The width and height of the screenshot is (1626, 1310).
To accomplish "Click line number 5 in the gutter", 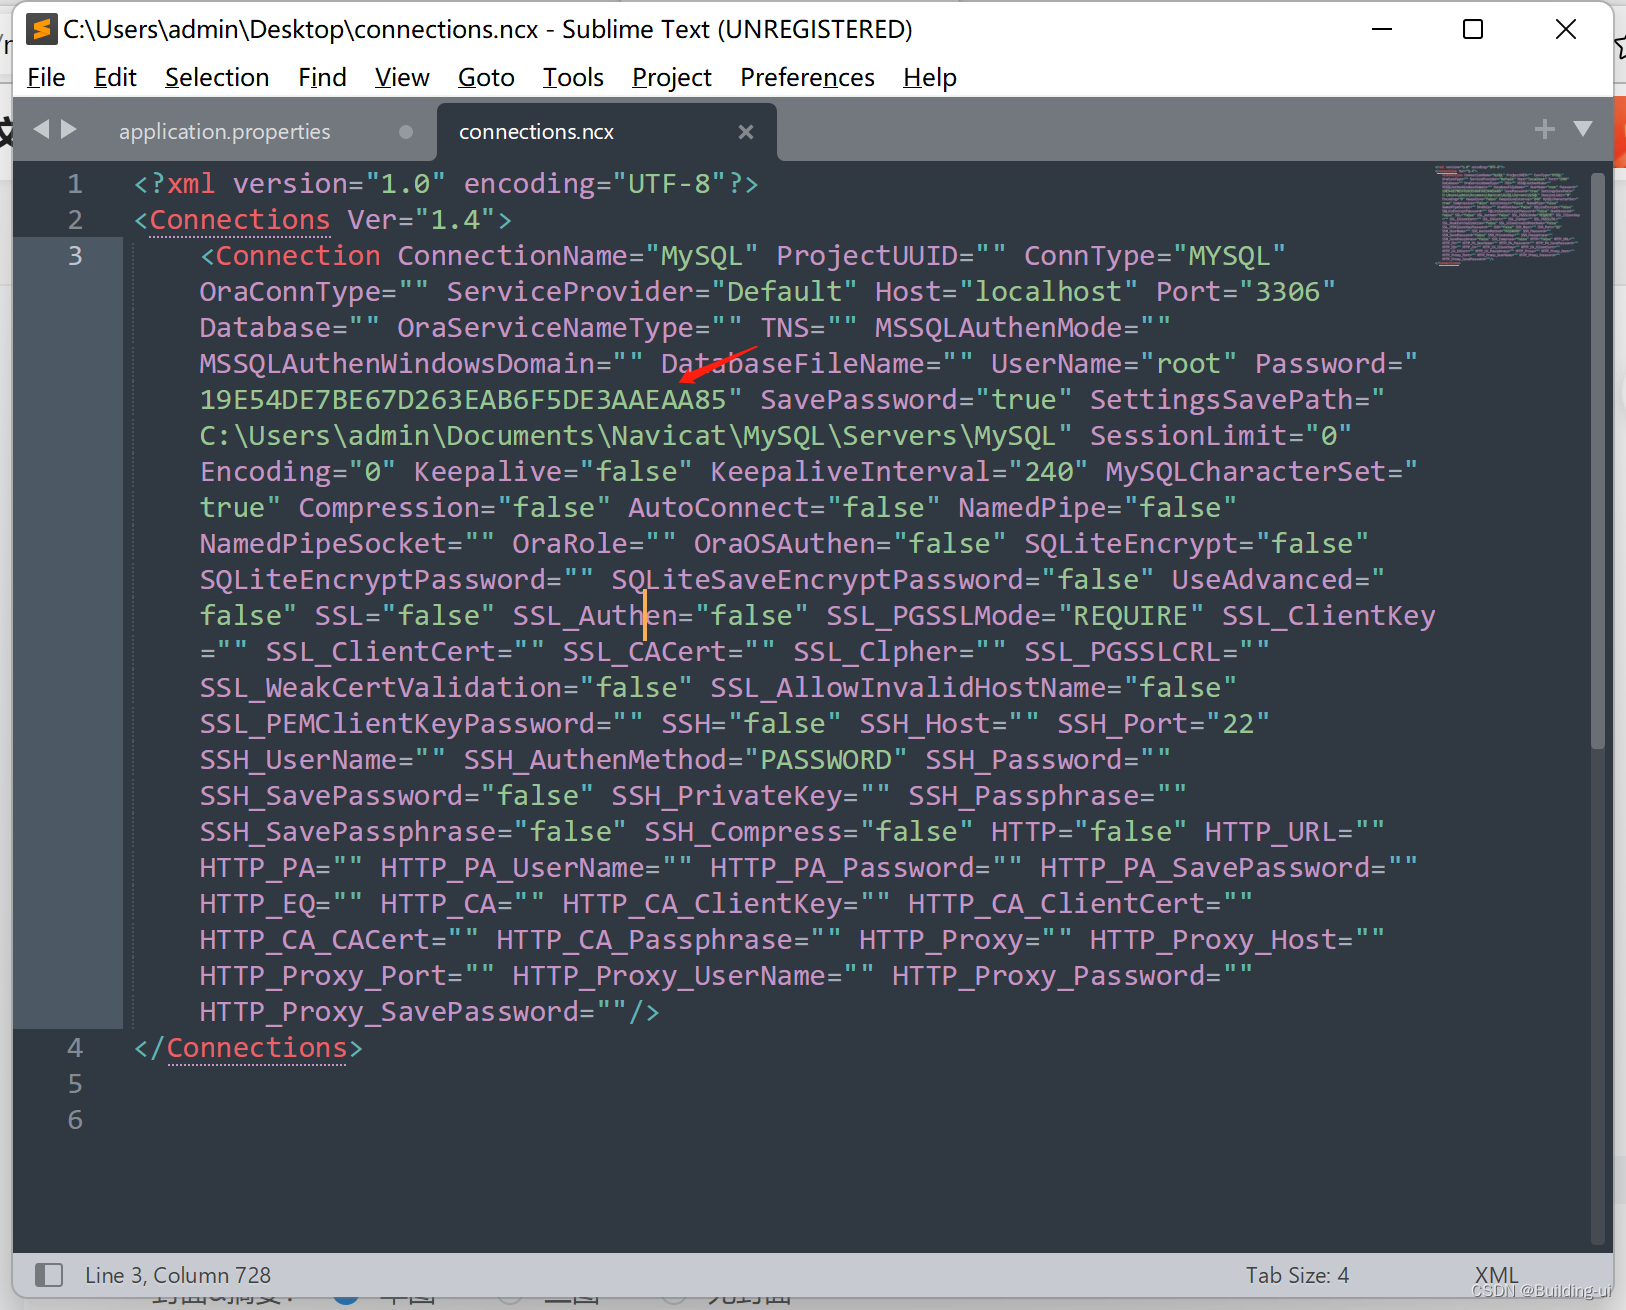I will pyautogui.click(x=75, y=1084).
